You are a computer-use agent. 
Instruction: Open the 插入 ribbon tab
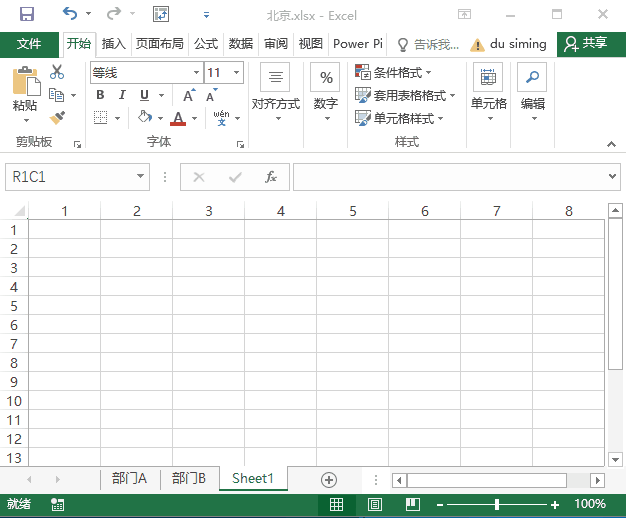[113, 44]
